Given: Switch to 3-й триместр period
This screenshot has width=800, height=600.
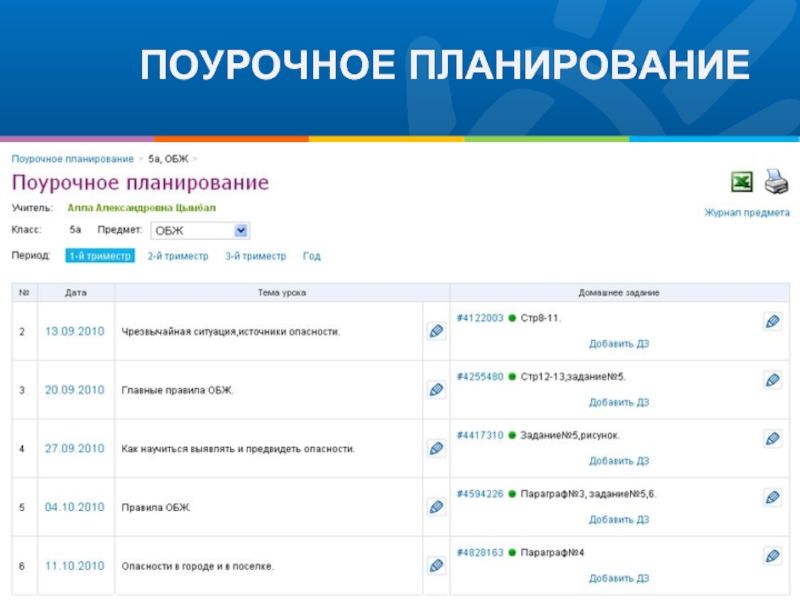Looking at the screenshot, I should coord(255,256).
